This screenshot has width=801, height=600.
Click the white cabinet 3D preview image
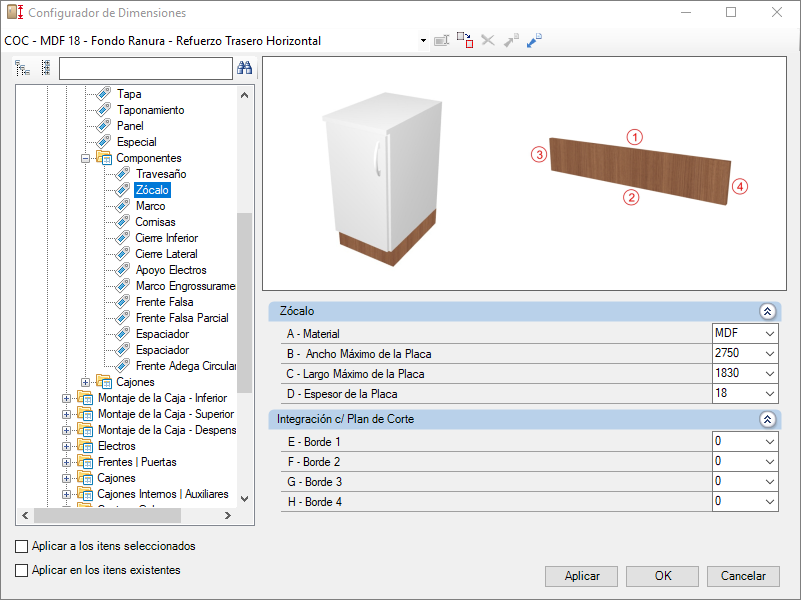tap(382, 179)
